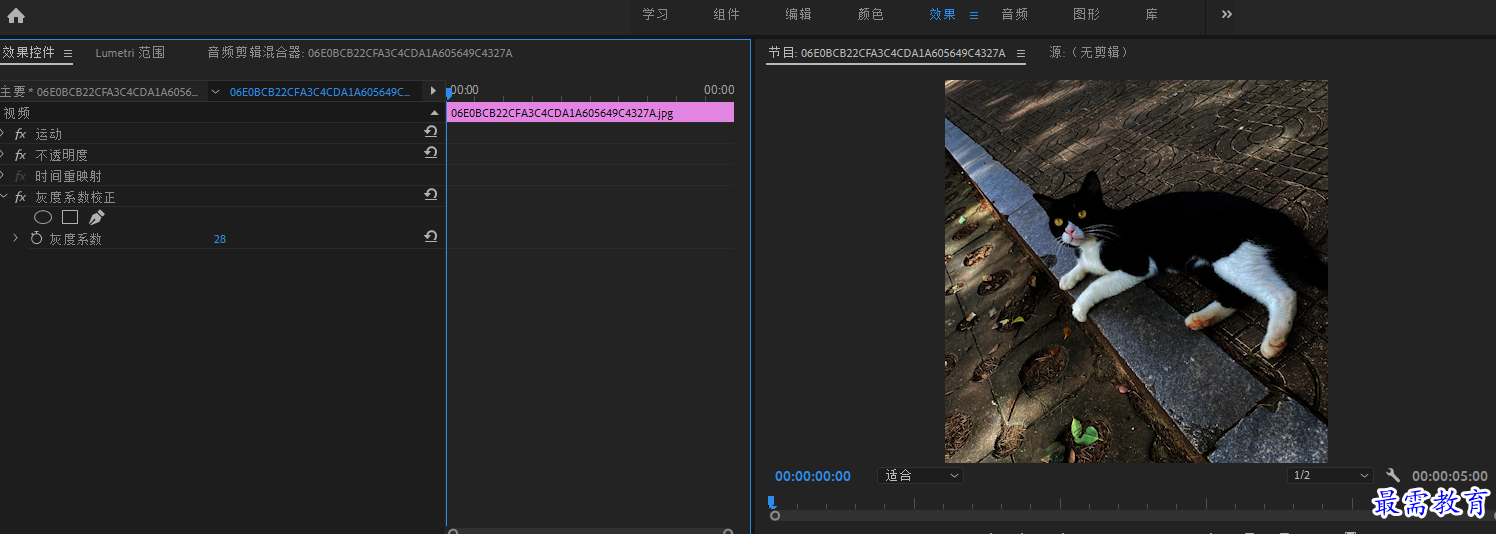The image size is (1496, 534).
Task: Select the blue sequence clip name tab
Action: click(320, 91)
